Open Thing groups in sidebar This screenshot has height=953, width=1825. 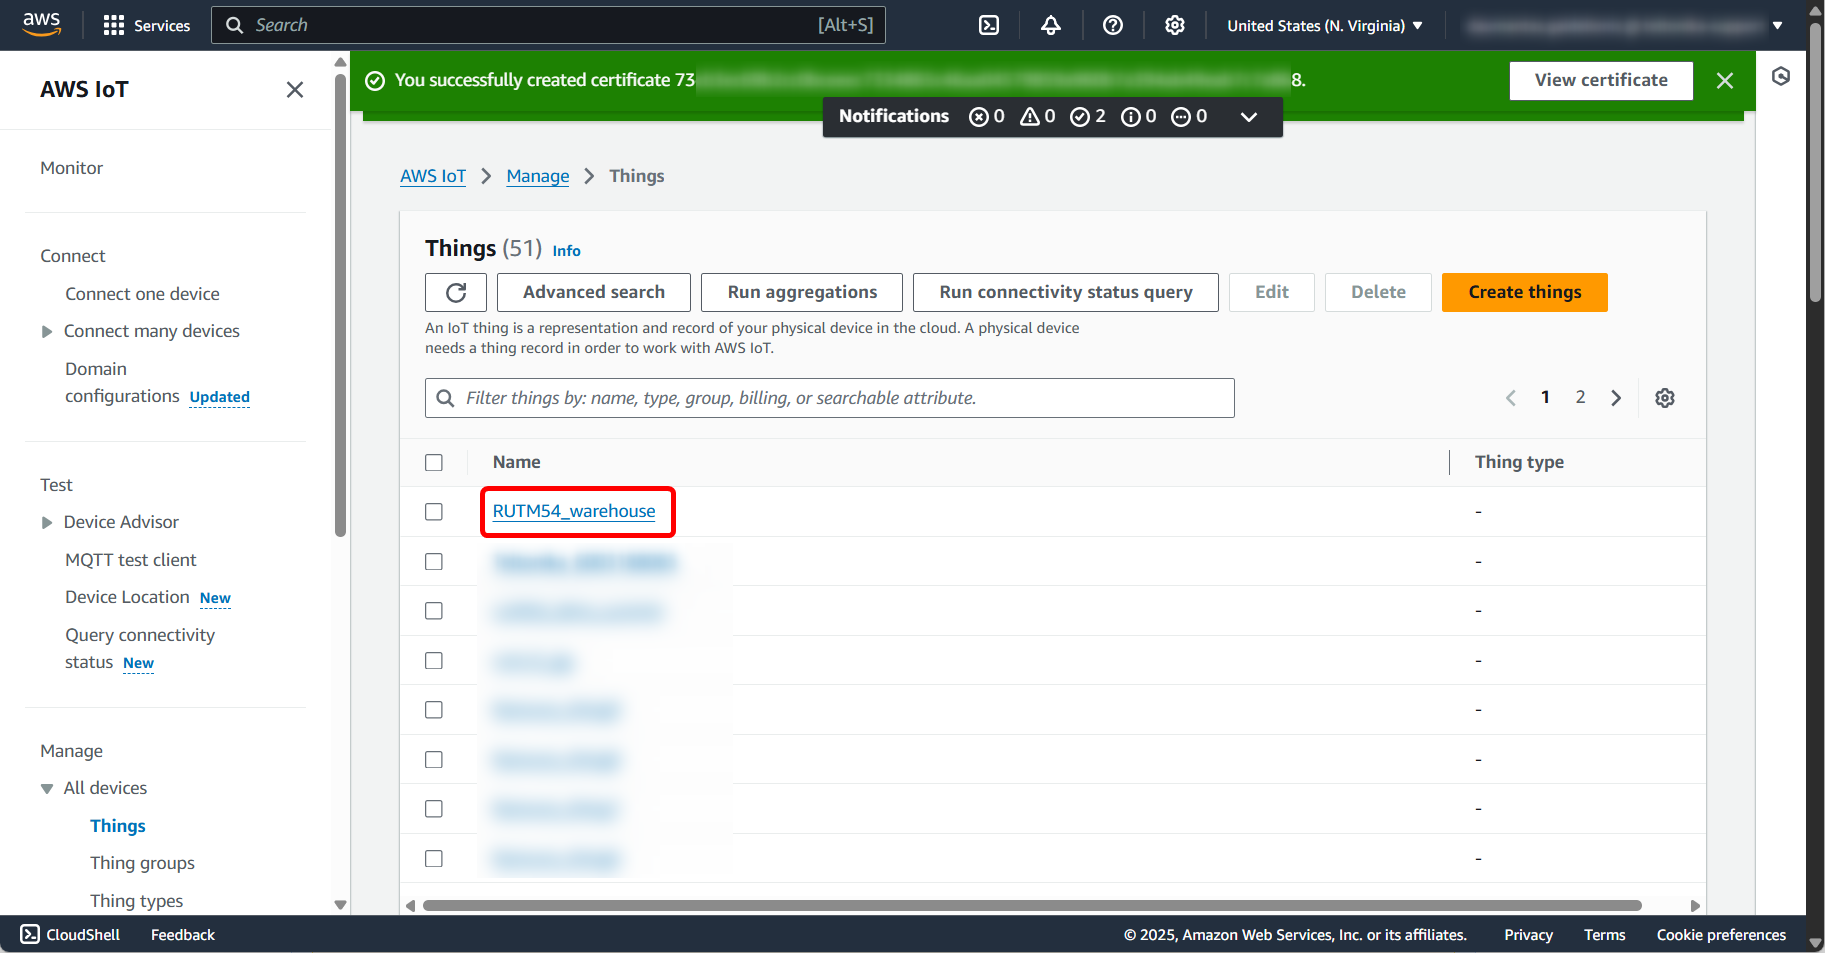[x=142, y=863]
